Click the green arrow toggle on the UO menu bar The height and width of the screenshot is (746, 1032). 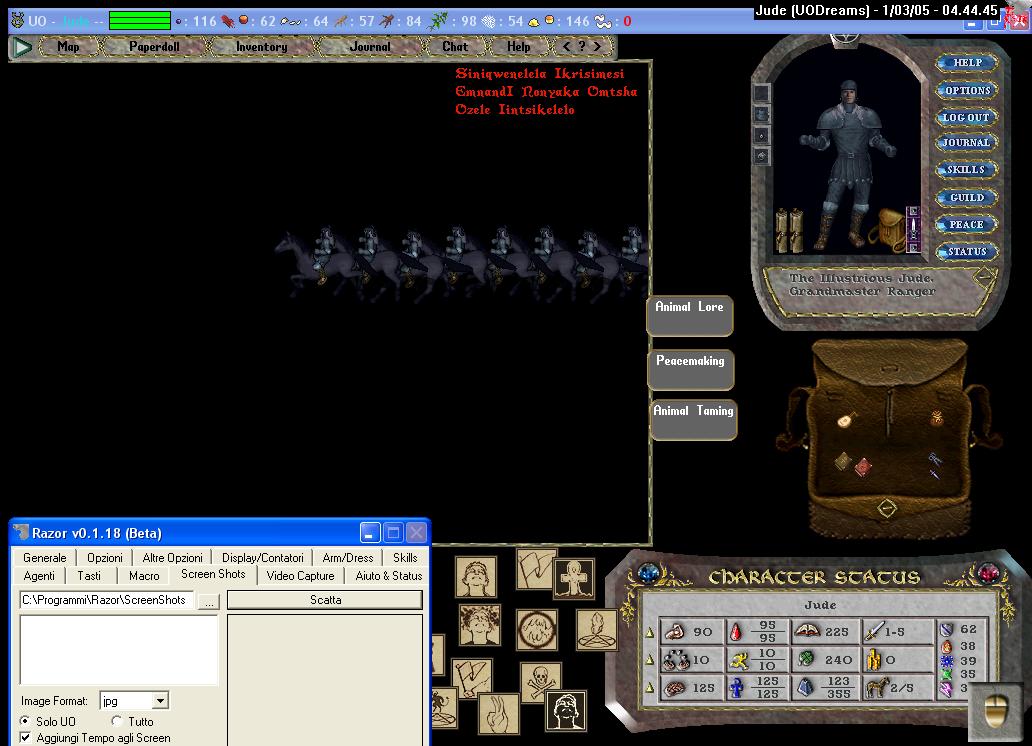tap(22, 47)
